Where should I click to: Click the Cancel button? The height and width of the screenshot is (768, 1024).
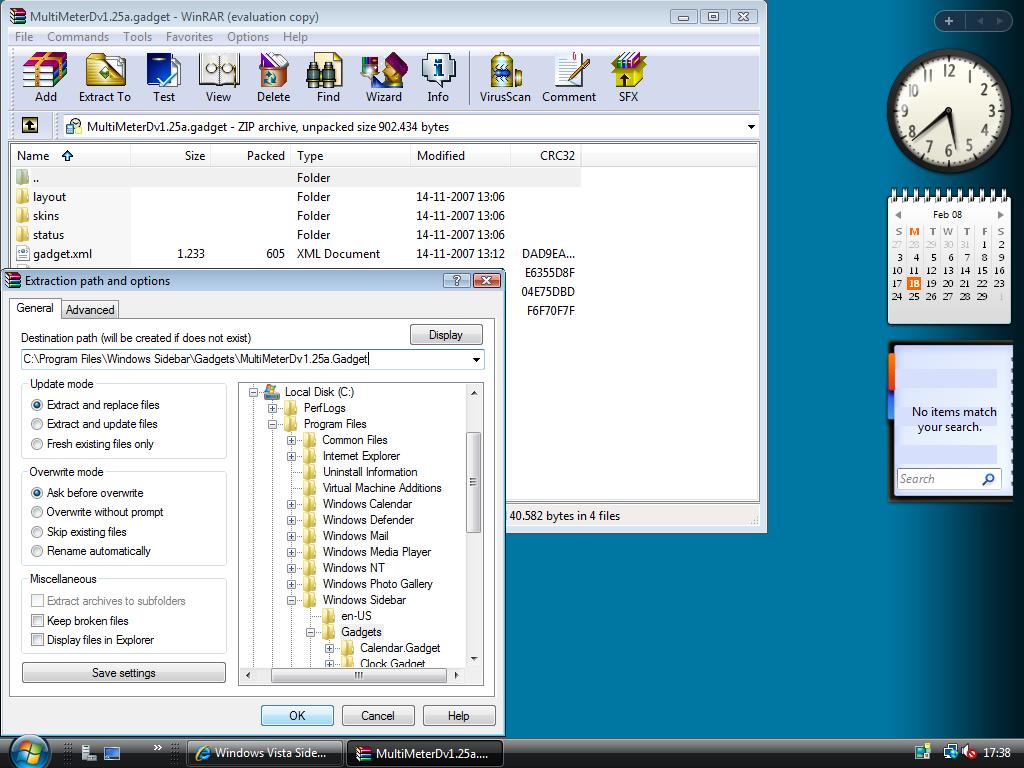pyautogui.click(x=378, y=716)
